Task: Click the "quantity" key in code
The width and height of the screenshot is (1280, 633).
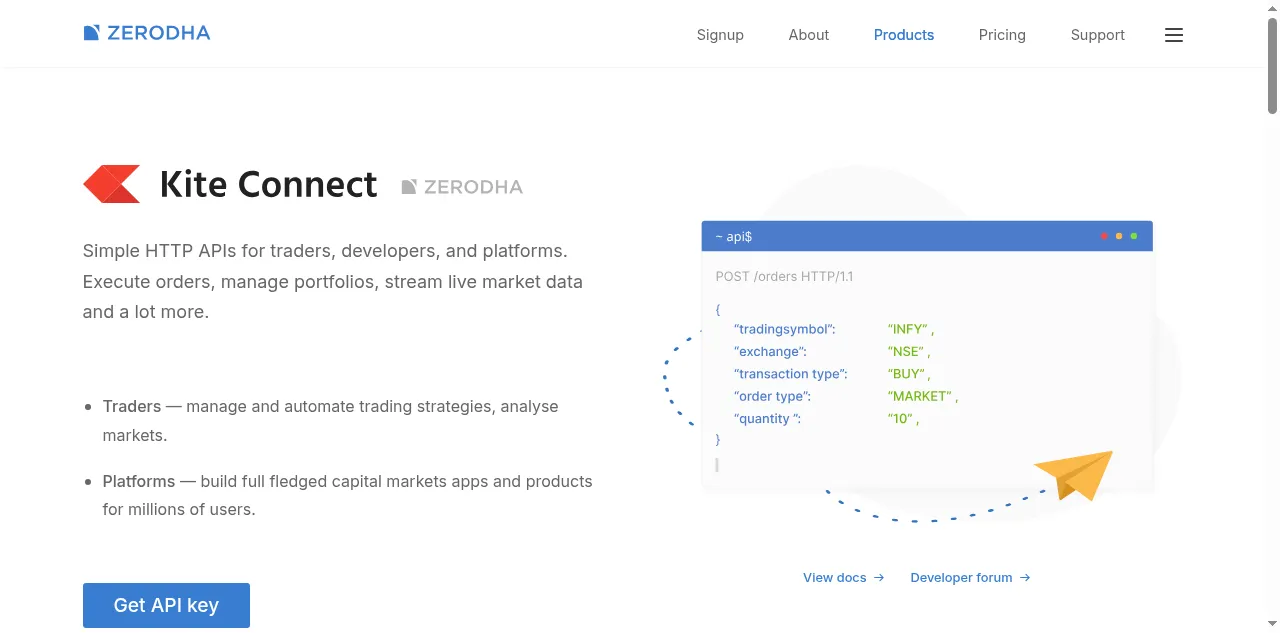Action: [x=767, y=419]
